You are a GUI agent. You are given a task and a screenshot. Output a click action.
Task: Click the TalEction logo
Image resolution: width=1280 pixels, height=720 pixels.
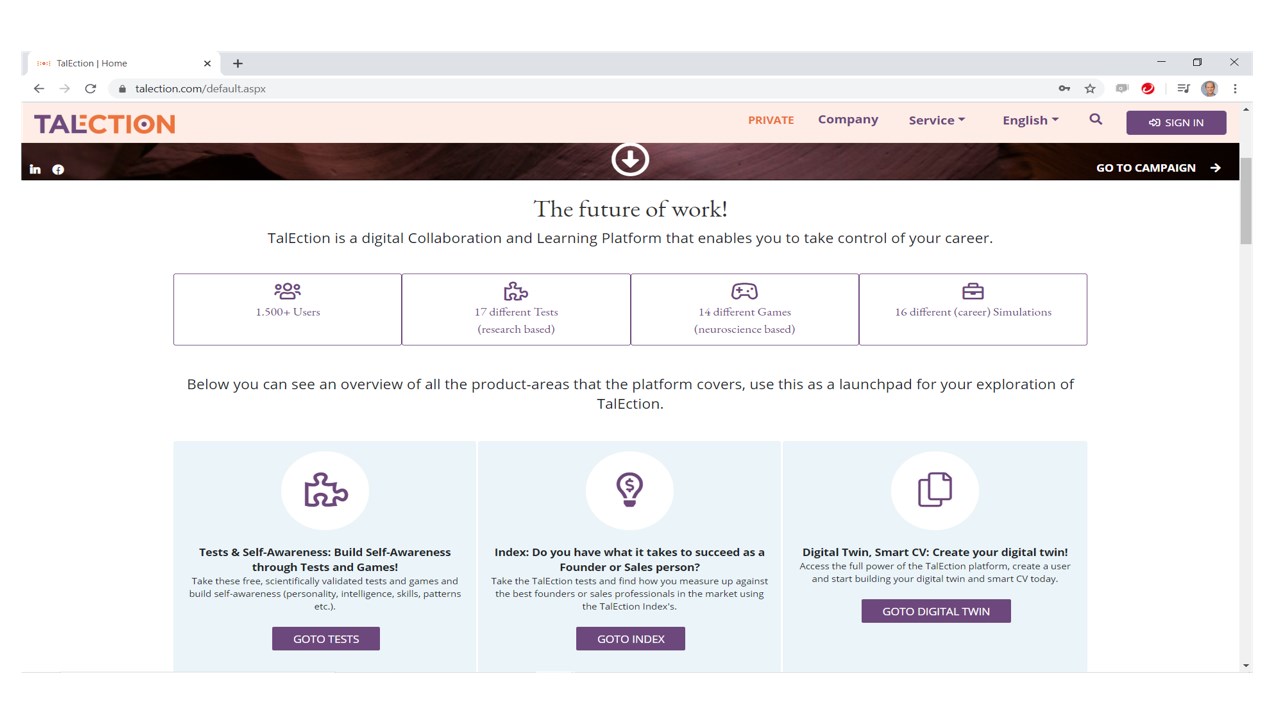pos(104,124)
